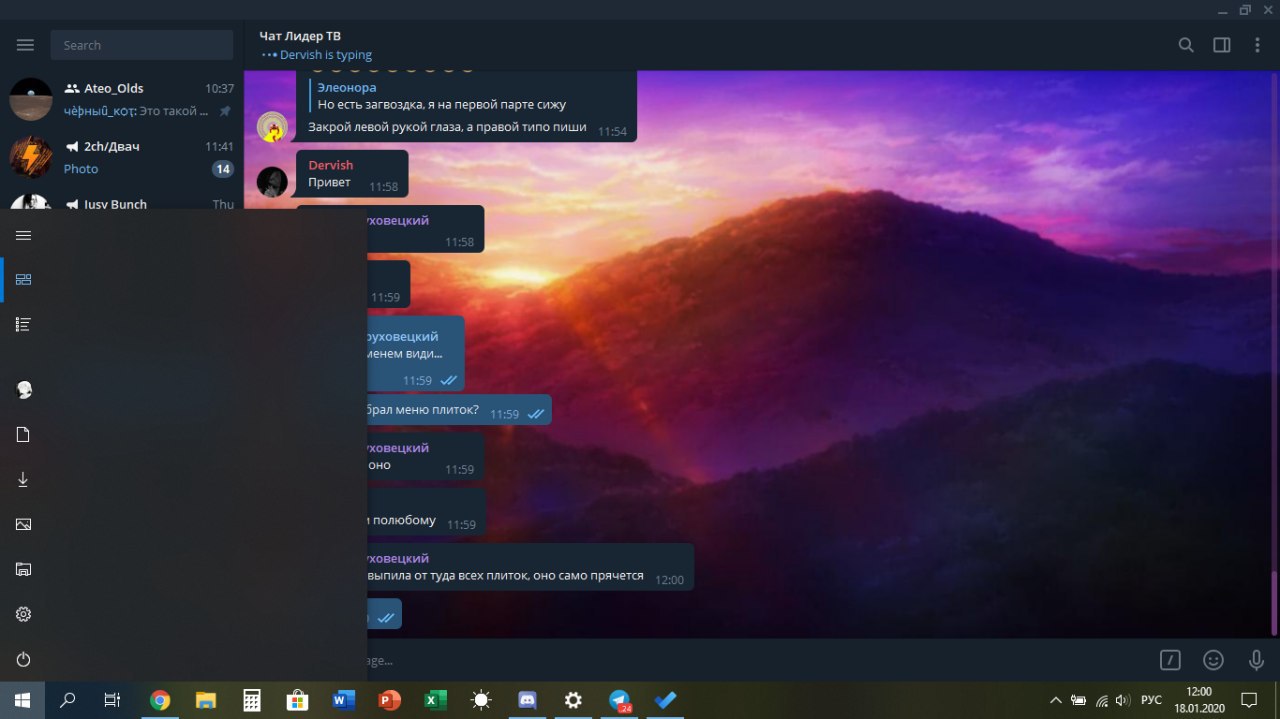Open Dervish's profile from message name

330,165
